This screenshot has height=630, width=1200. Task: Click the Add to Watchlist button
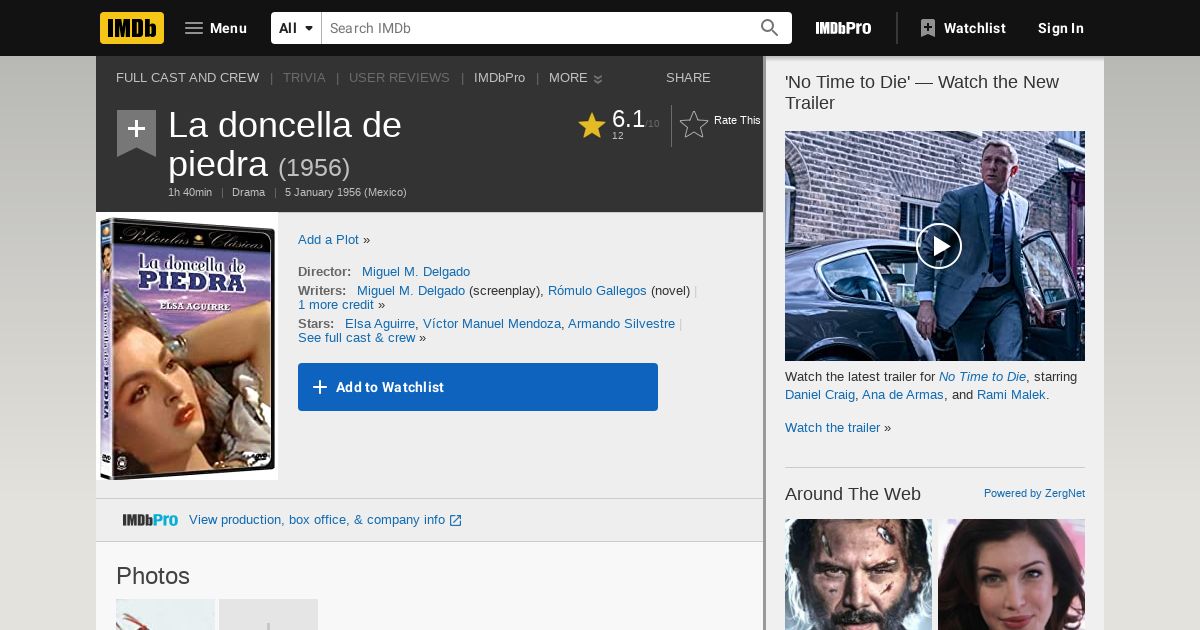tap(478, 387)
